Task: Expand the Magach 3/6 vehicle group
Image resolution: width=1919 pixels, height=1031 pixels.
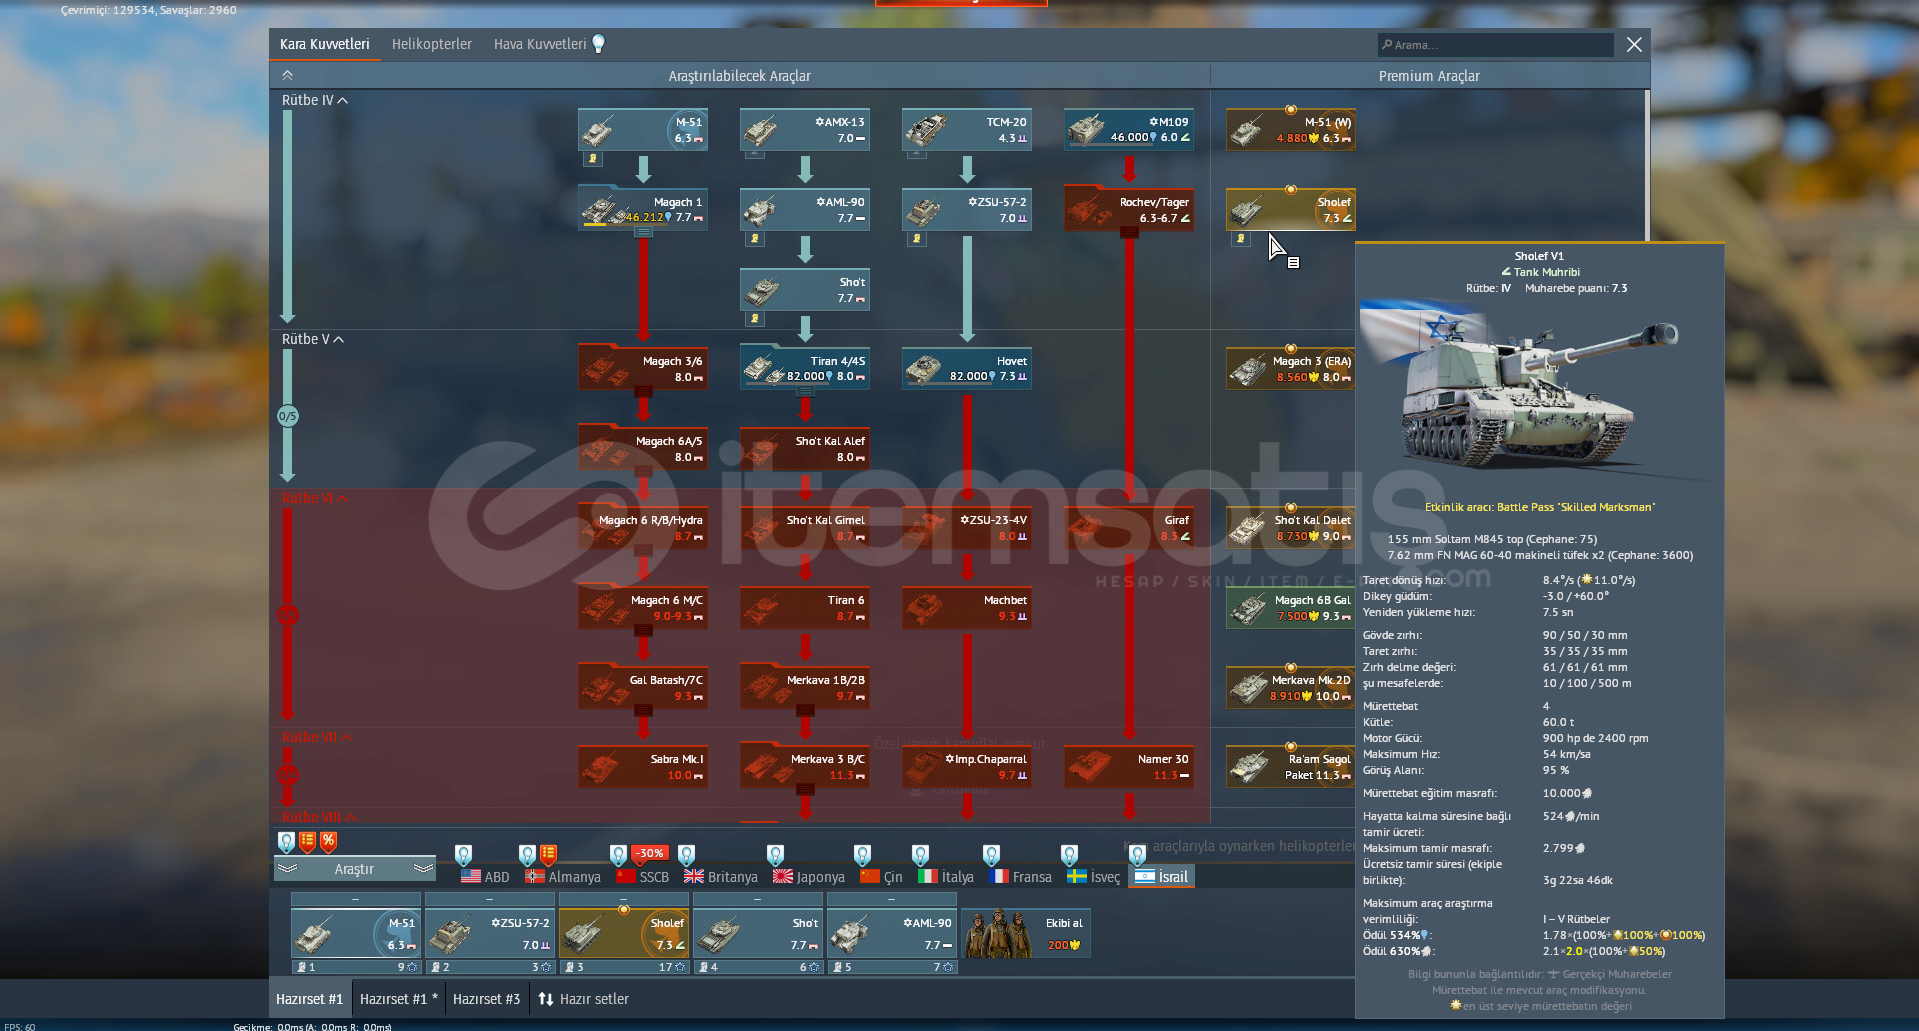Action: pos(643,391)
